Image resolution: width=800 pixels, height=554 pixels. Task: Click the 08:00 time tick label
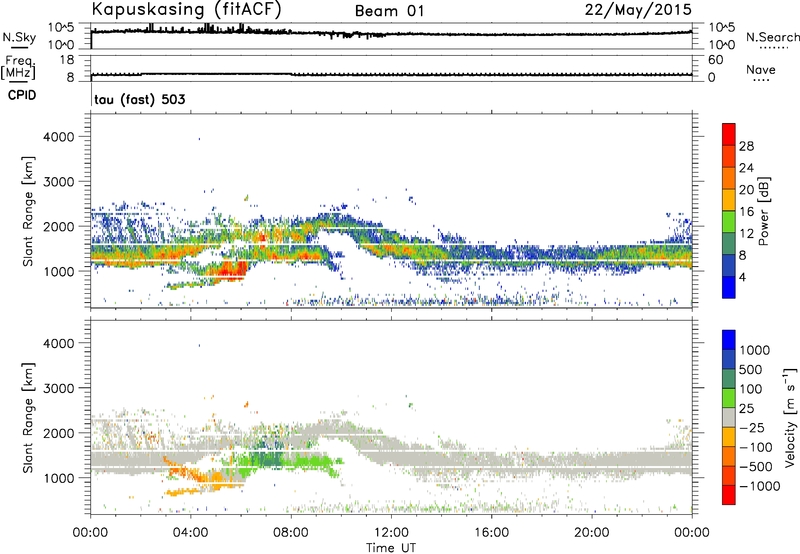pos(291,533)
